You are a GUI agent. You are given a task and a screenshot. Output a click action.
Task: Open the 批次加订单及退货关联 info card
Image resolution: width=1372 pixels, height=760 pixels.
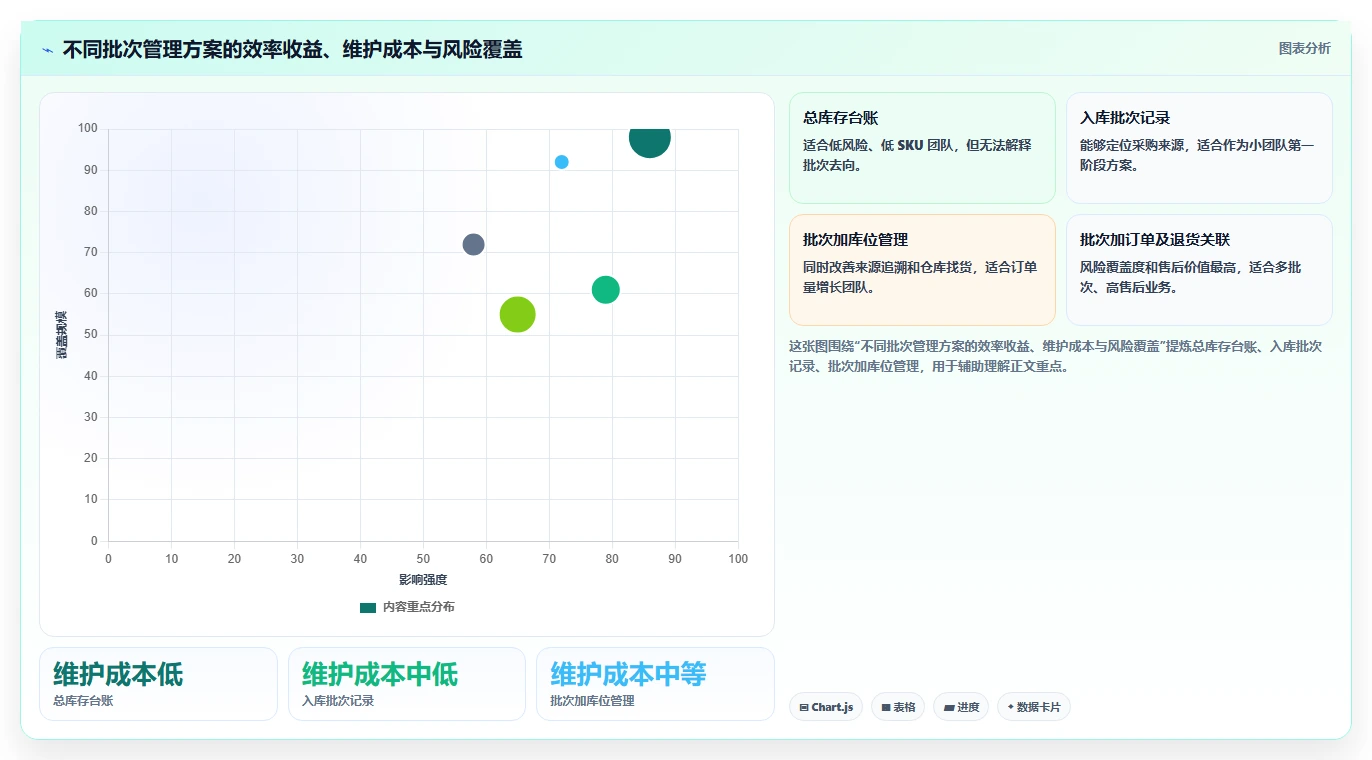point(1199,270)
